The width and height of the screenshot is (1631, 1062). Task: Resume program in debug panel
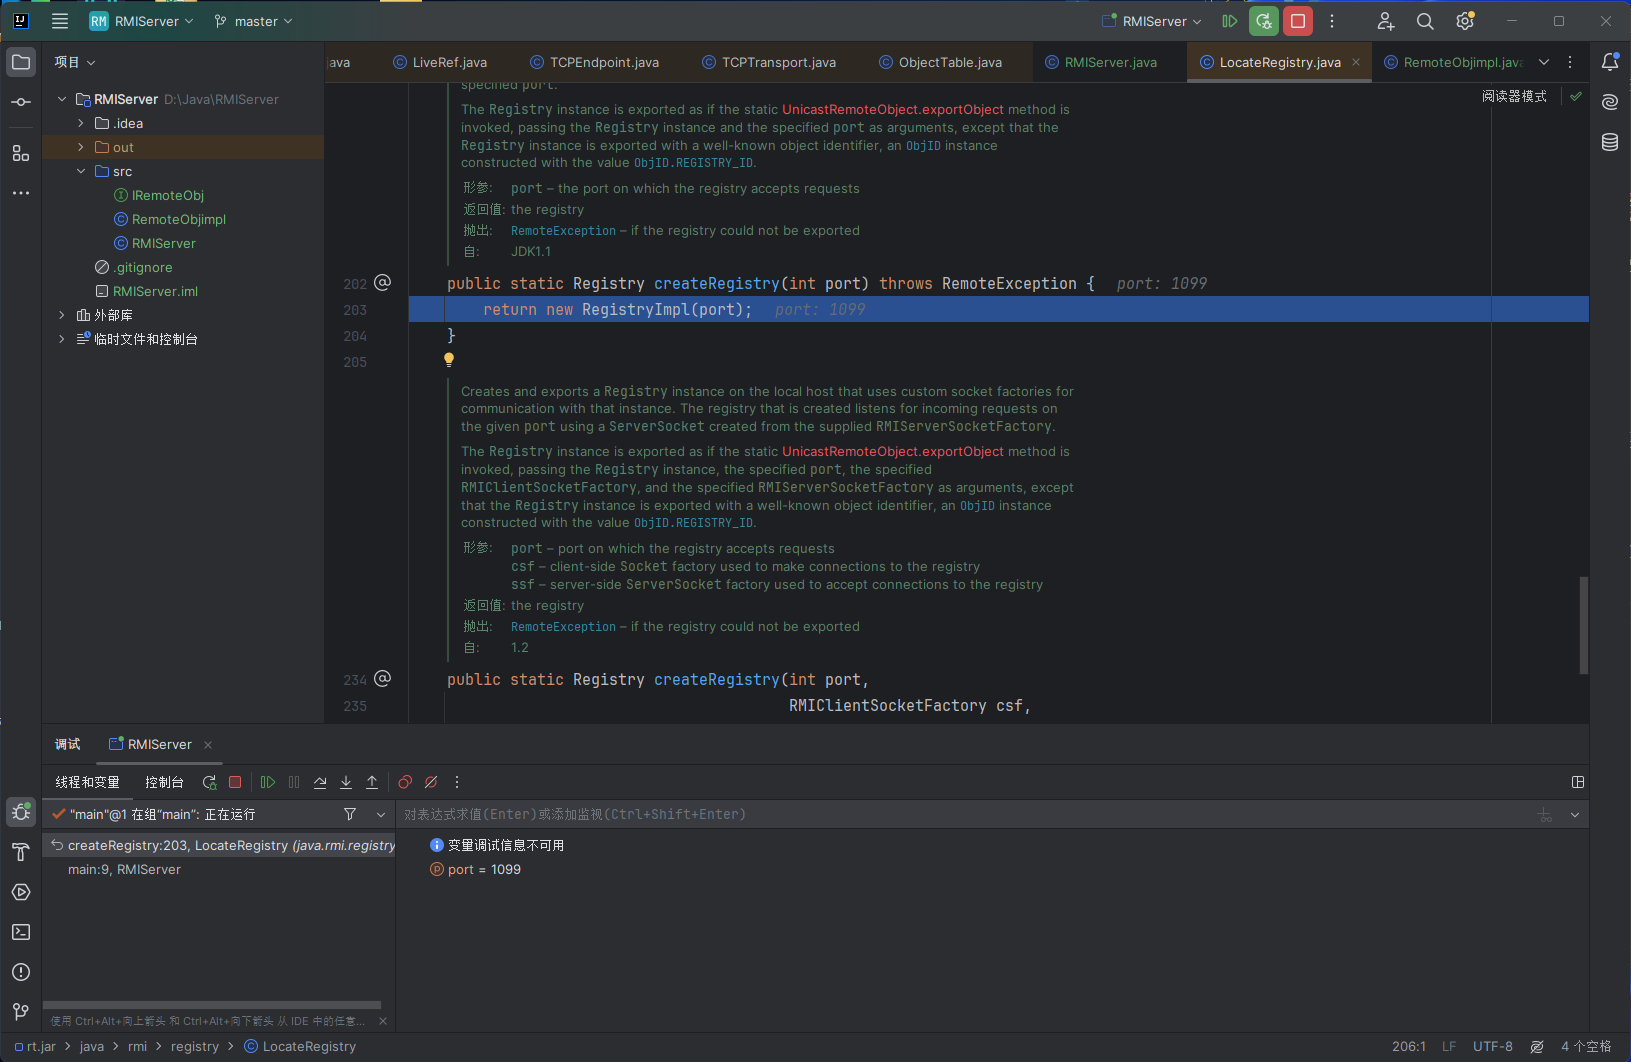point(268,782)
